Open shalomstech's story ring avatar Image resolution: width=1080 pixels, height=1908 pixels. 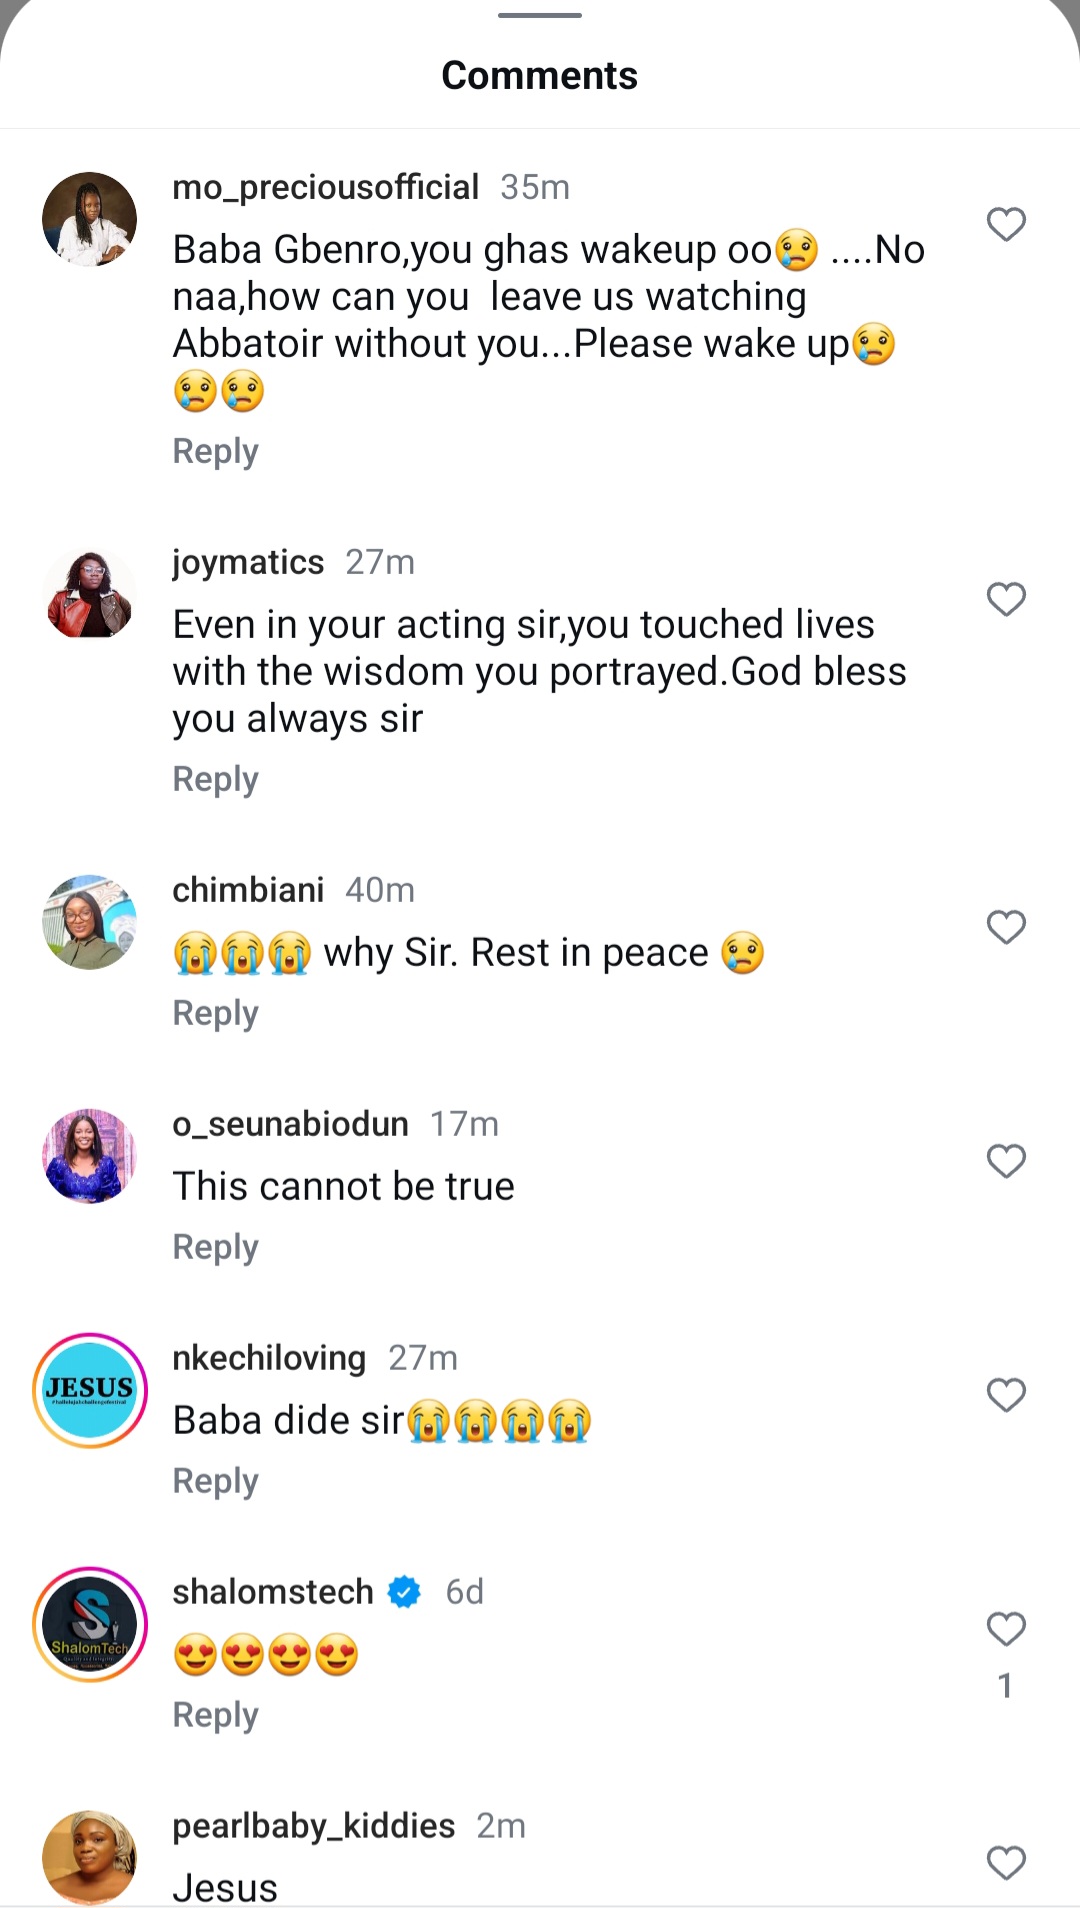(x=90, y=1624)
